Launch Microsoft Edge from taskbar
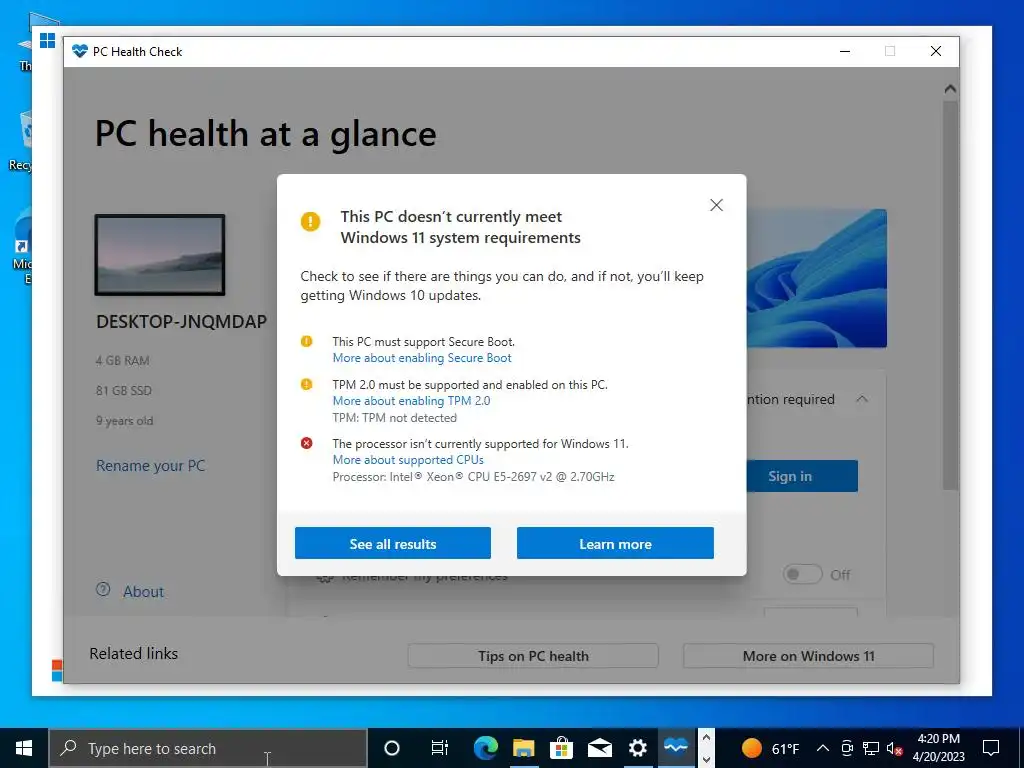1024x768 pixels. coord(485,748)
